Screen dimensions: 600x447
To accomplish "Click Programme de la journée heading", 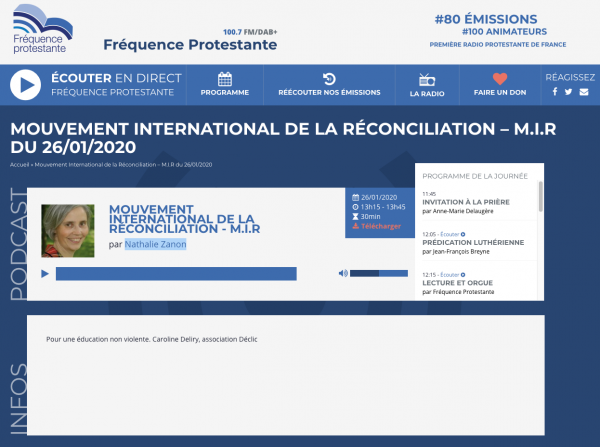I will coord(475,176).
